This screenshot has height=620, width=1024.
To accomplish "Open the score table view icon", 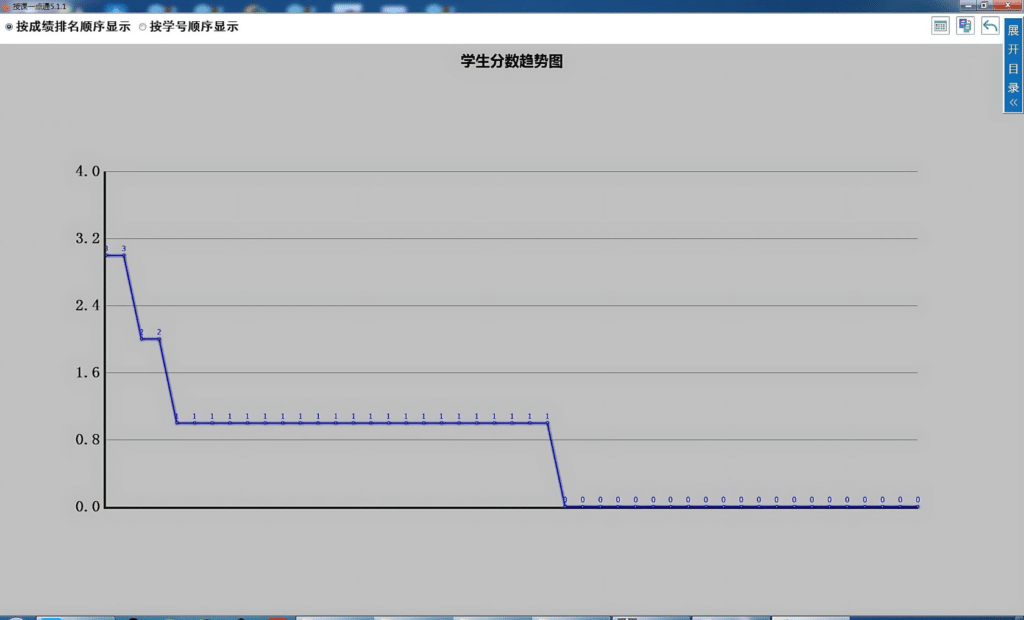I will 940,26.
